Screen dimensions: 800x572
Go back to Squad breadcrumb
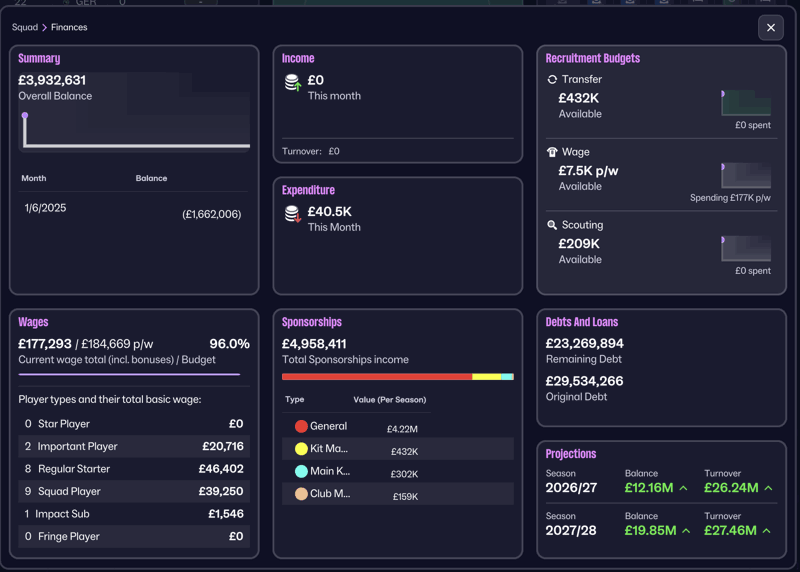coord(25,27)
